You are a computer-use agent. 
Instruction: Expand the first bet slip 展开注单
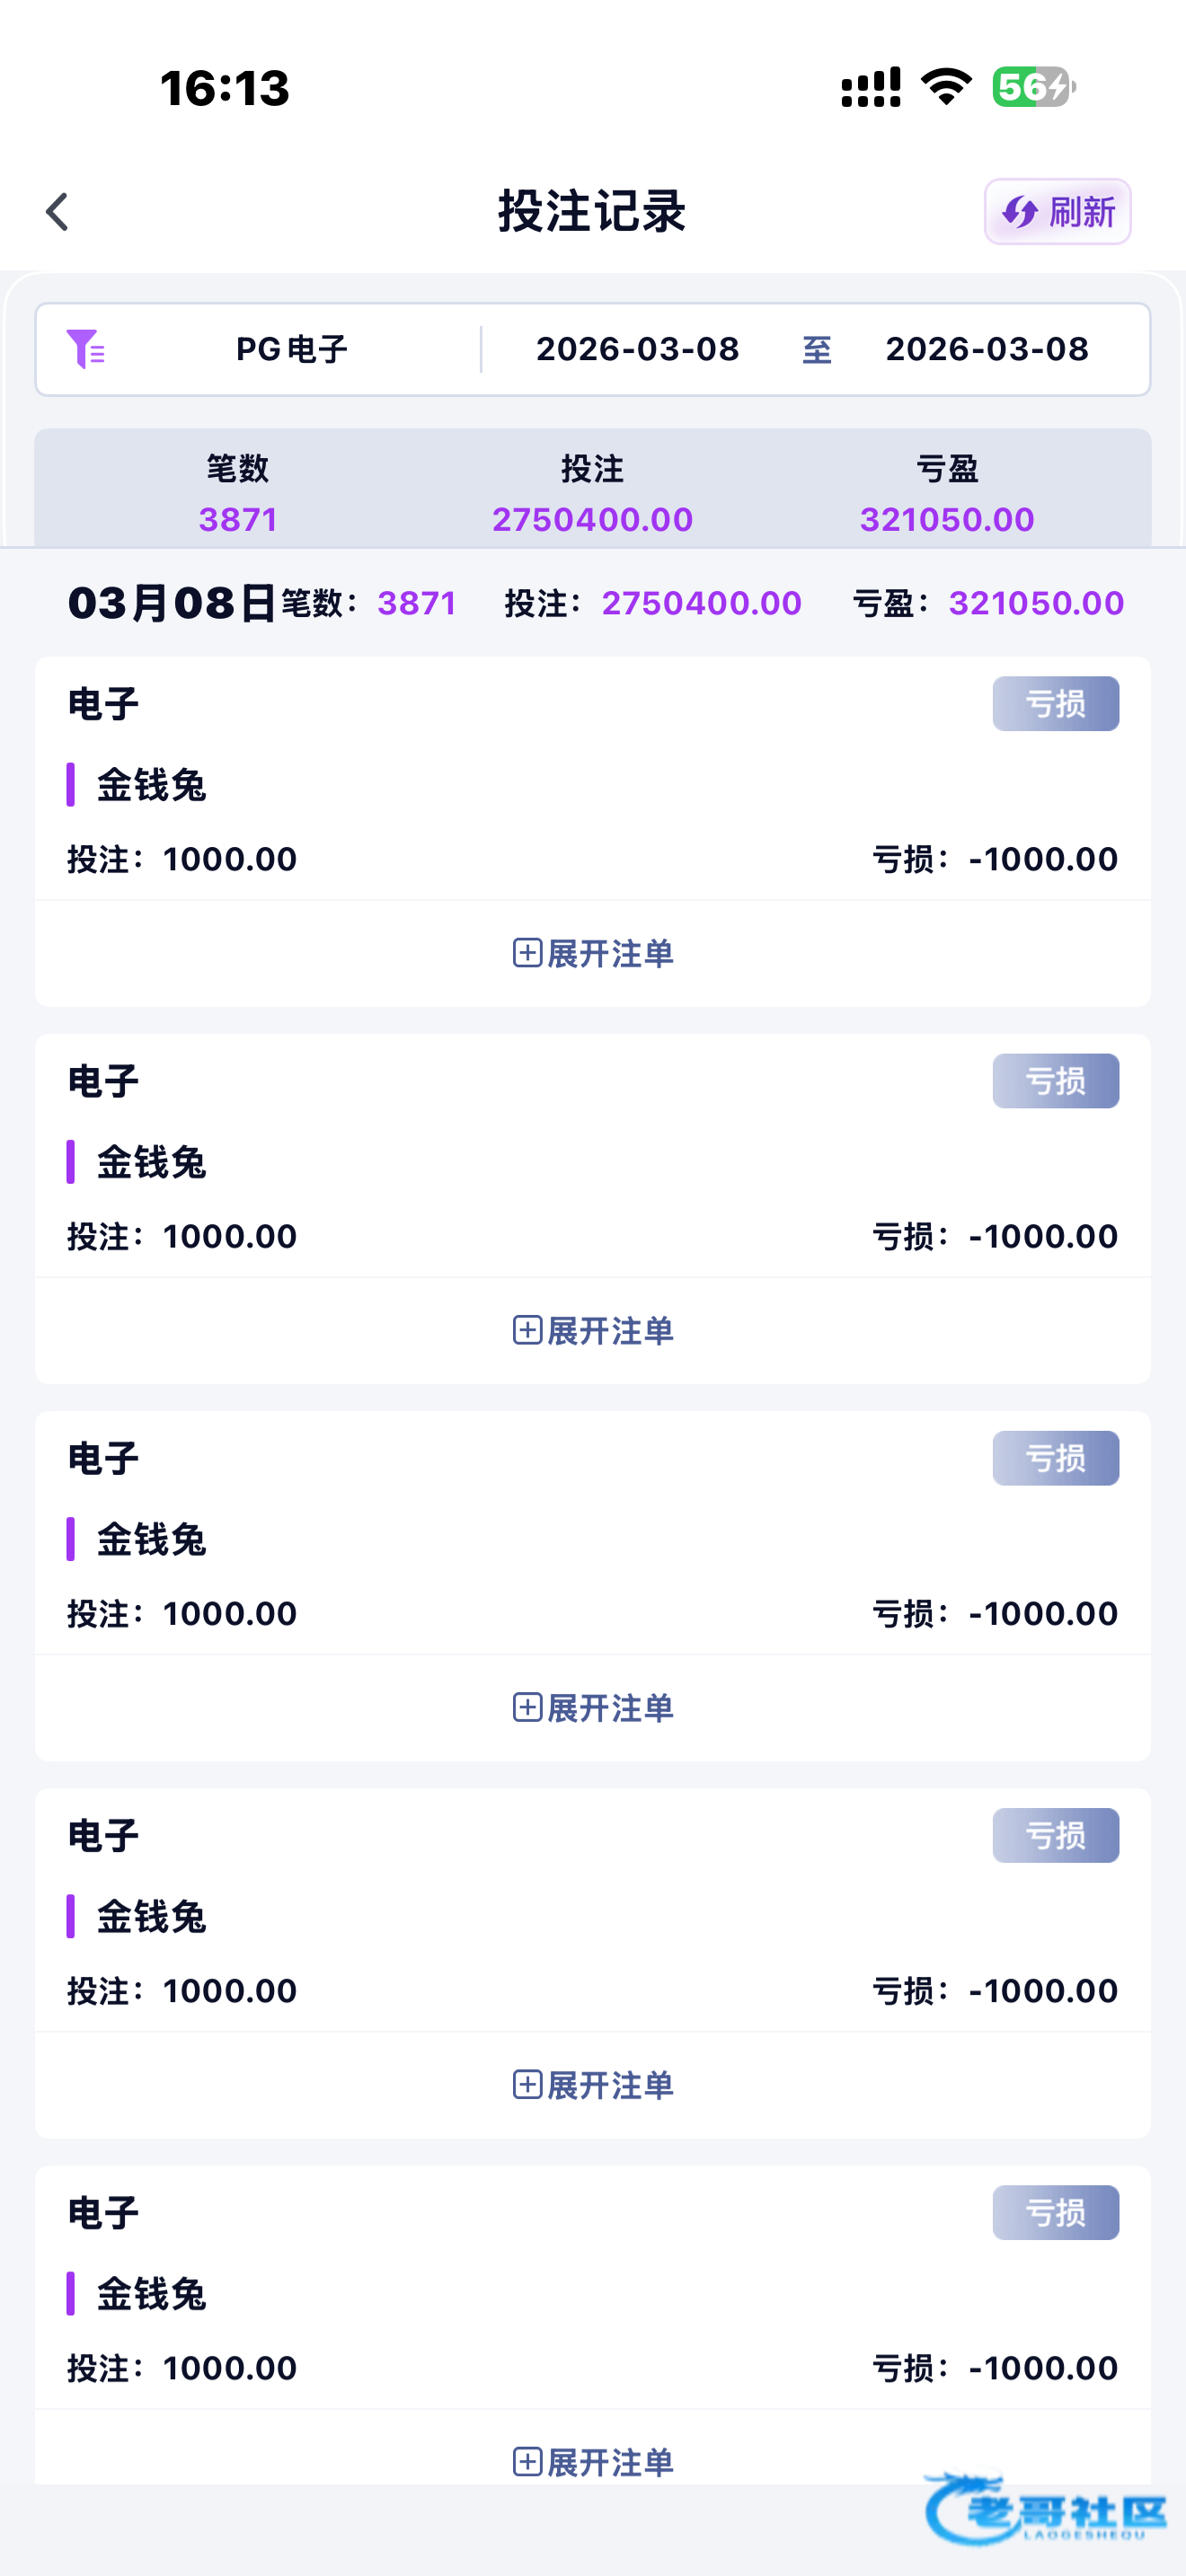(x=593, y=953)
